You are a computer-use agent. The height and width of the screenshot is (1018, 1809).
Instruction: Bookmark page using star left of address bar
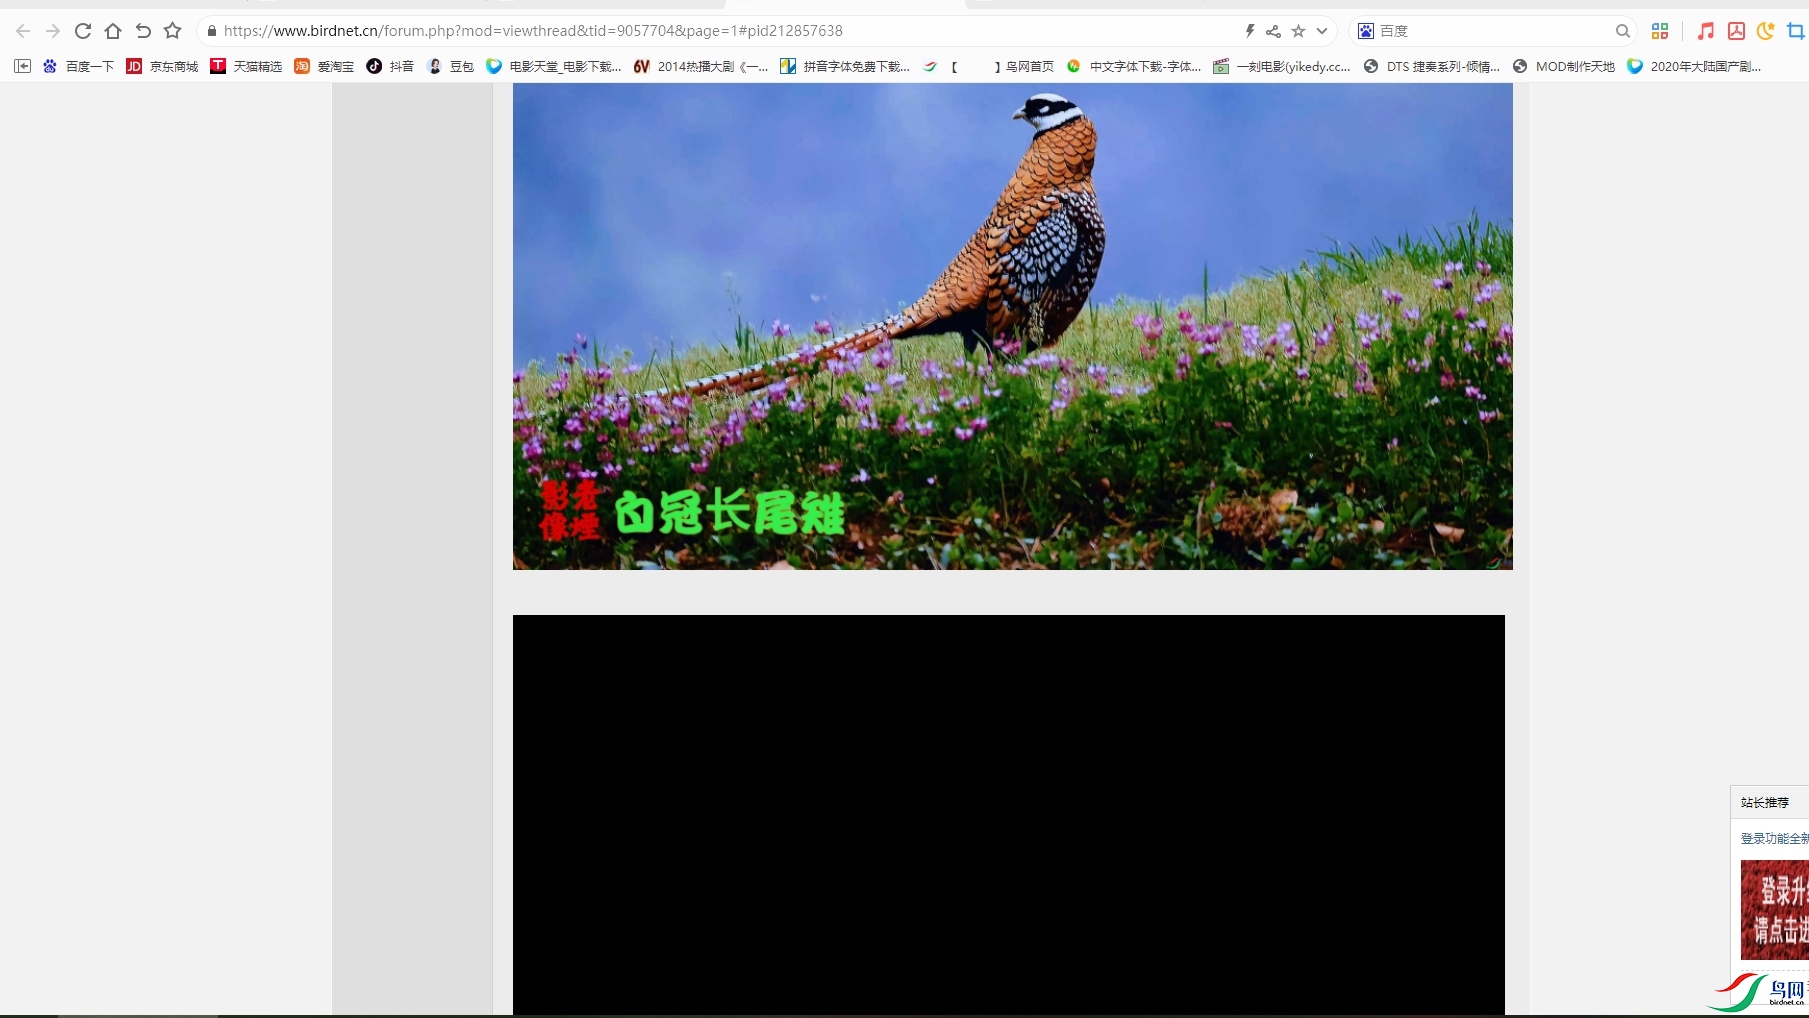[x=173, y=31]
